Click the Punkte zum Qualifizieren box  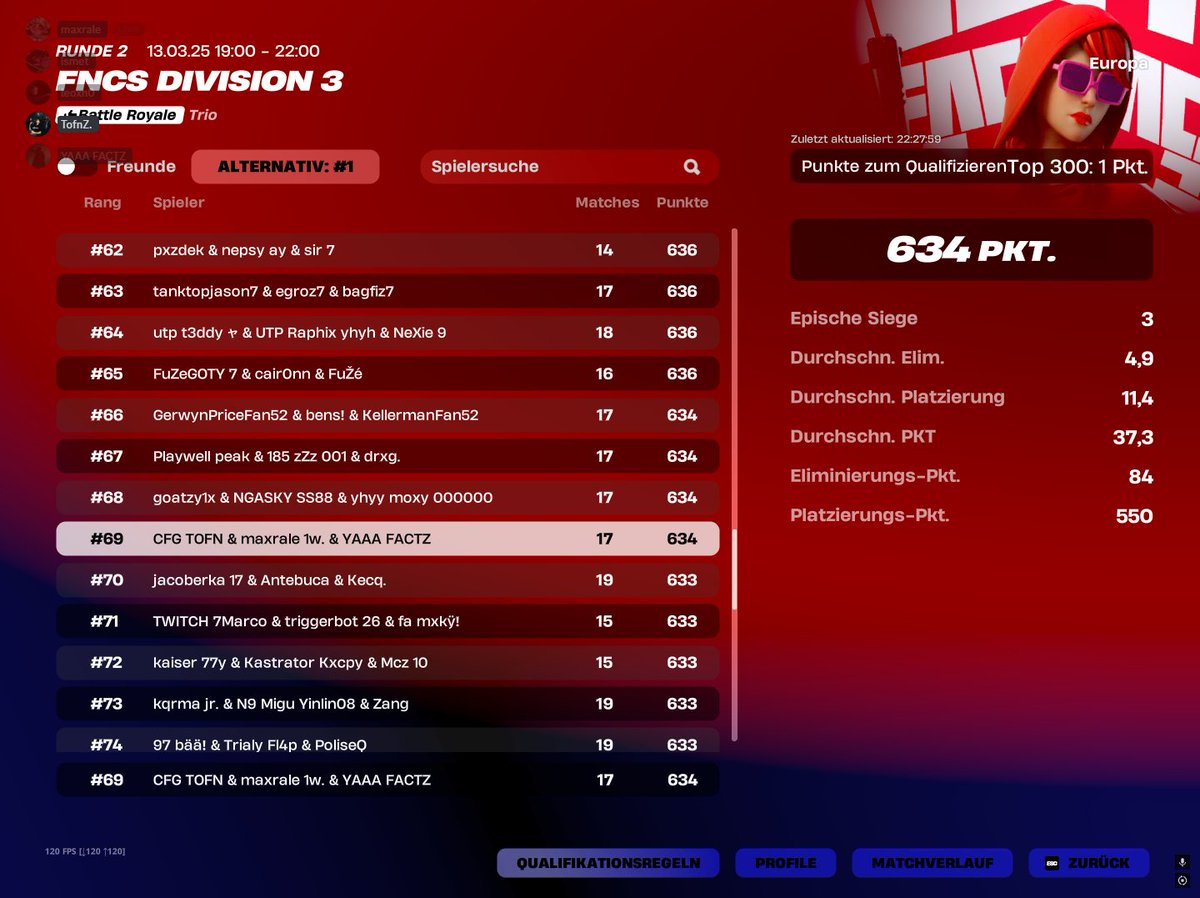point(971,167)
